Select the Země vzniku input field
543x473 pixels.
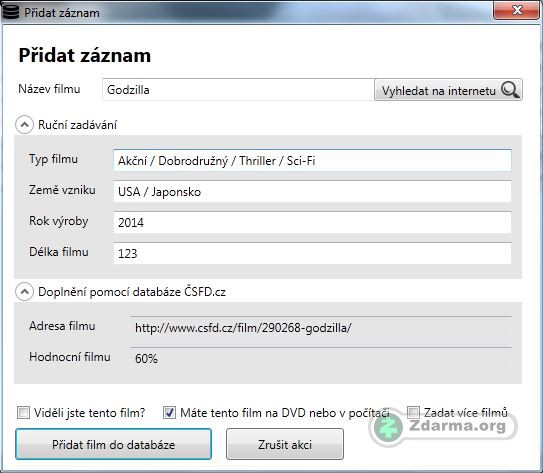coord(312,191)
